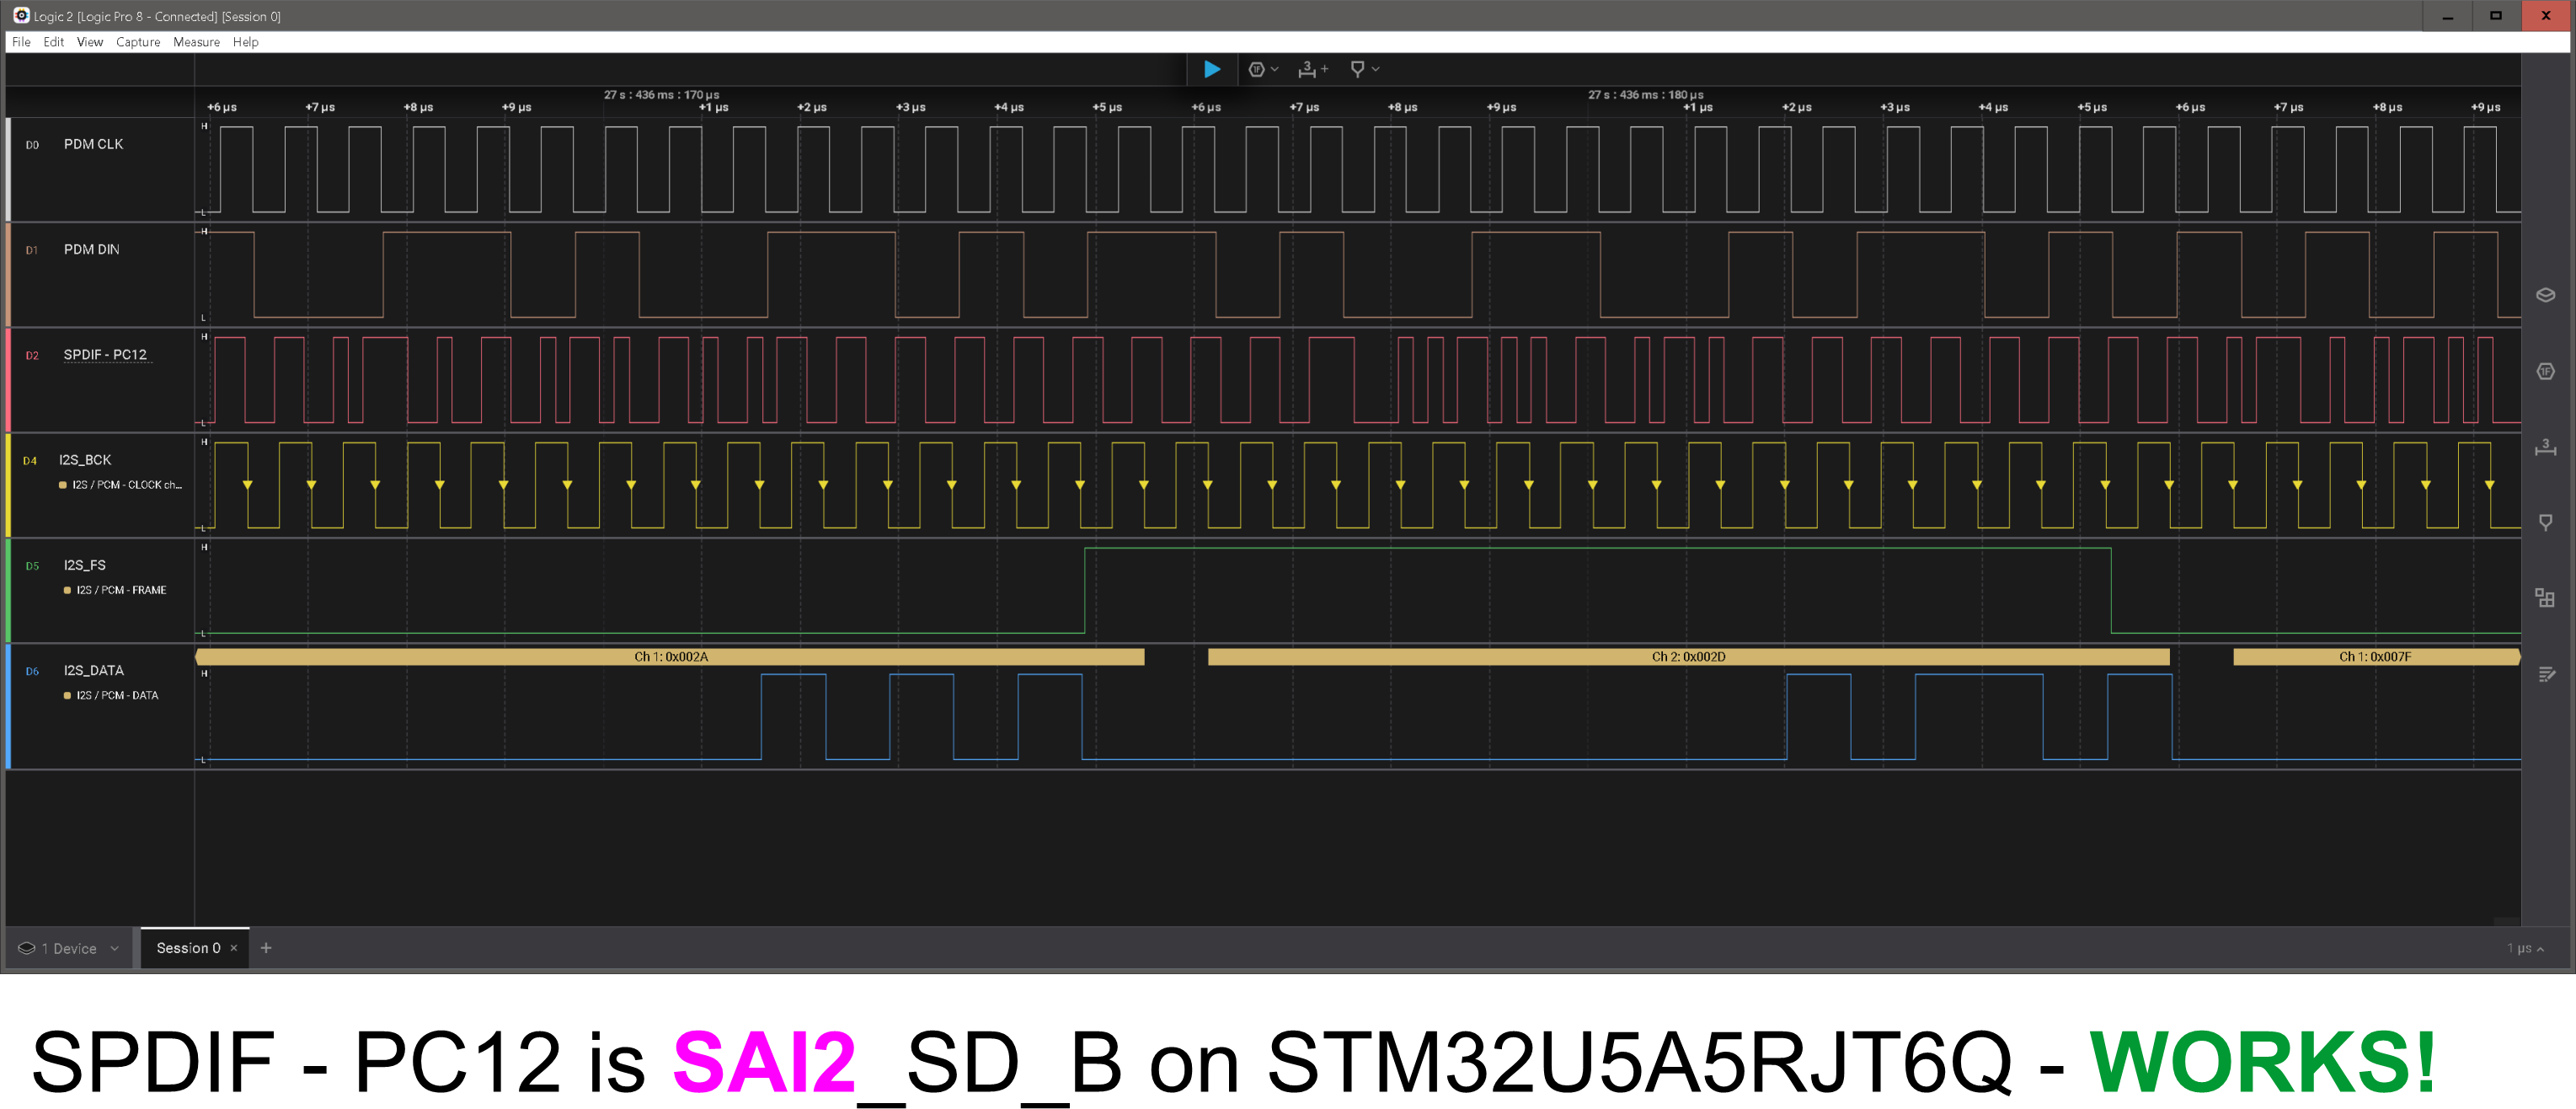This screenshot has height=1109, width=2576.
Task: Open the Measure menu
Action: point(196,42)
